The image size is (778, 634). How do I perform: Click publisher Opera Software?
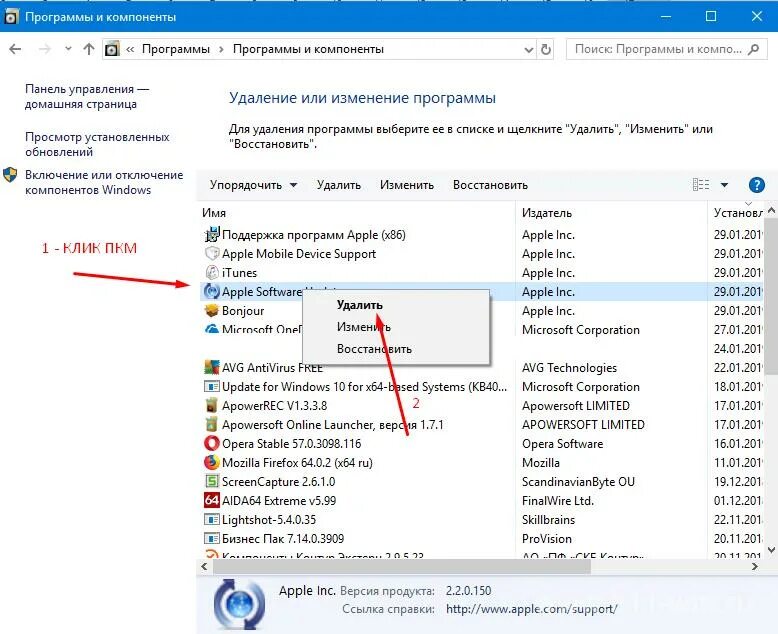(563, 444)
